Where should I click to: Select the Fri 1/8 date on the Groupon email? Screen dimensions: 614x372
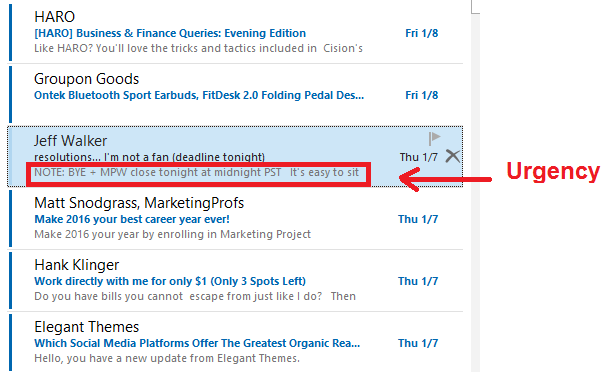click(x=422, y=96)
